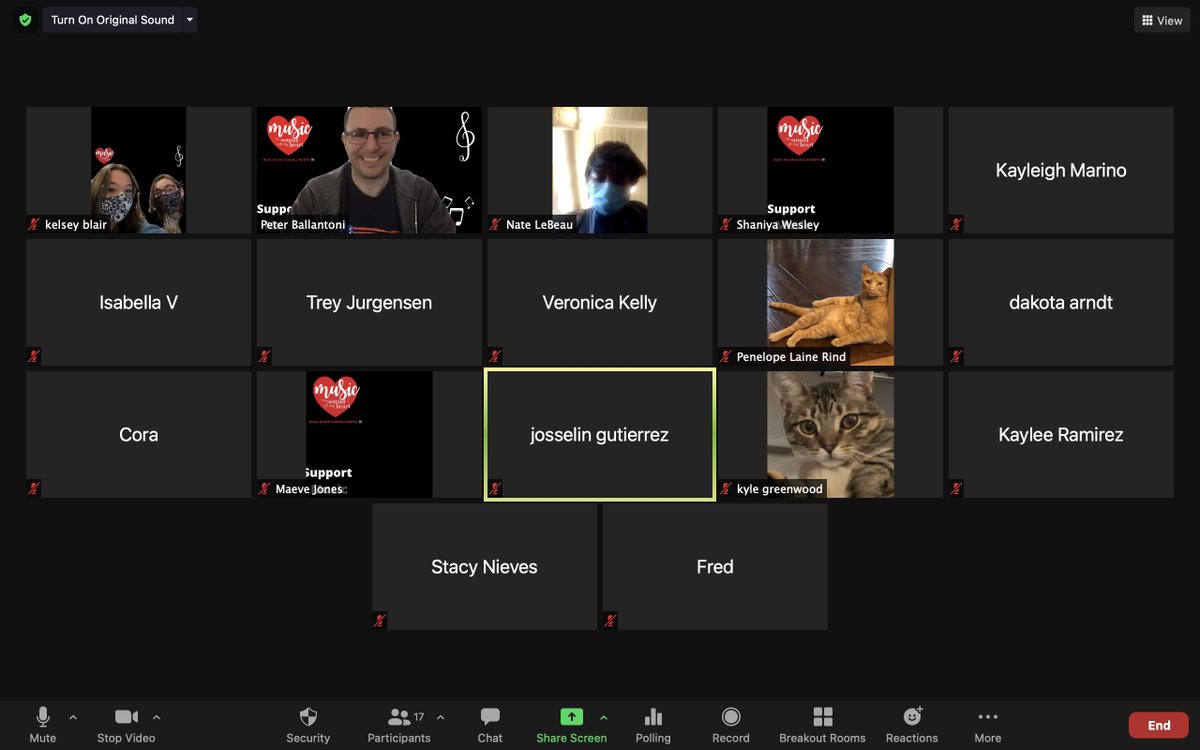
Task: Click muted mic icon on Cora tile
Action: (34, 488)
